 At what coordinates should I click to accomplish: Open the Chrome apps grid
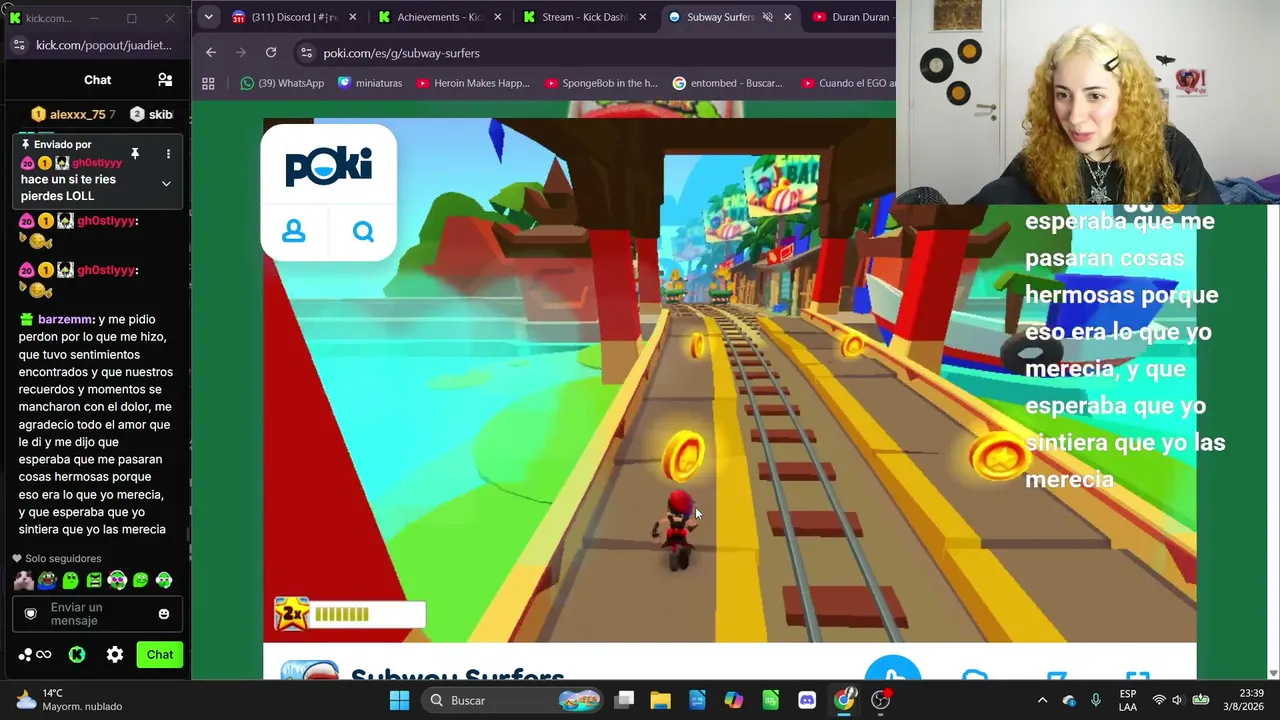208,83
